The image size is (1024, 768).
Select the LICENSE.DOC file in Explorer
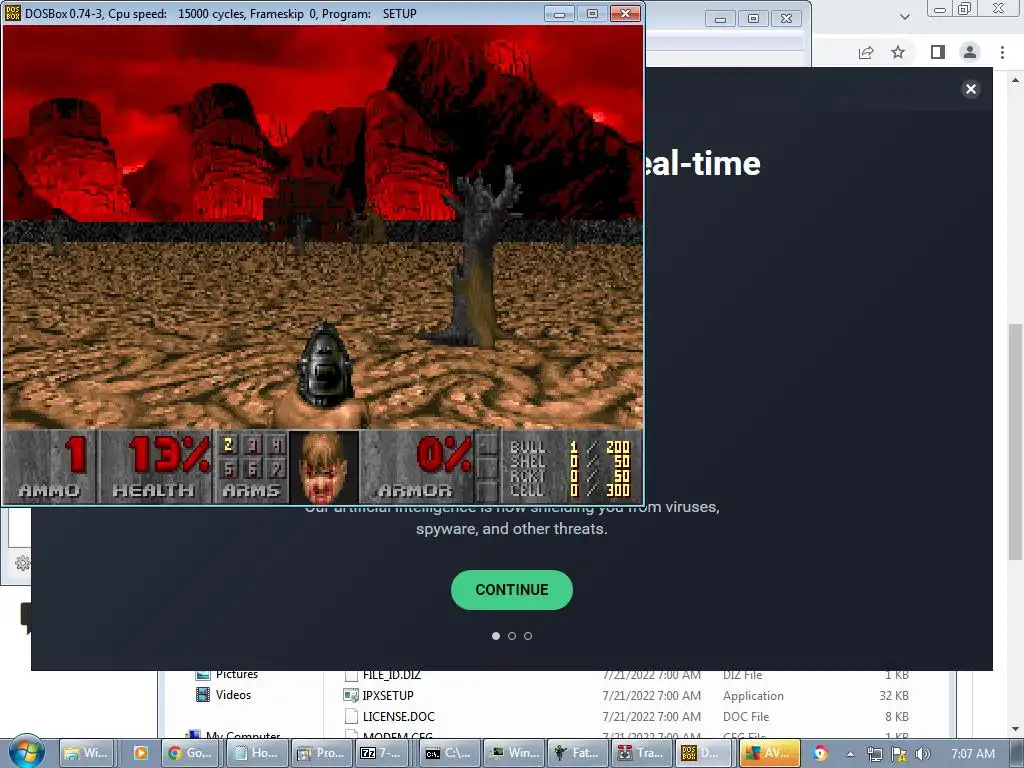[x=398, y=716]
